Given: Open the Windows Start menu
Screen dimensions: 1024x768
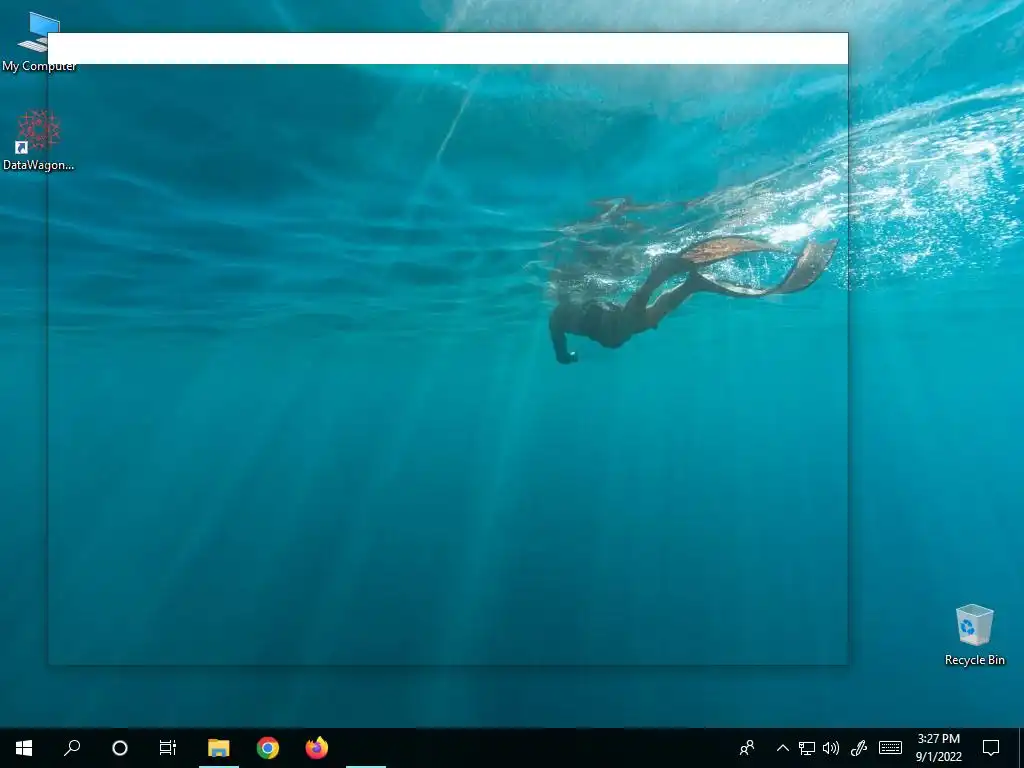Looking at the screenshot, I should [24, 748].
